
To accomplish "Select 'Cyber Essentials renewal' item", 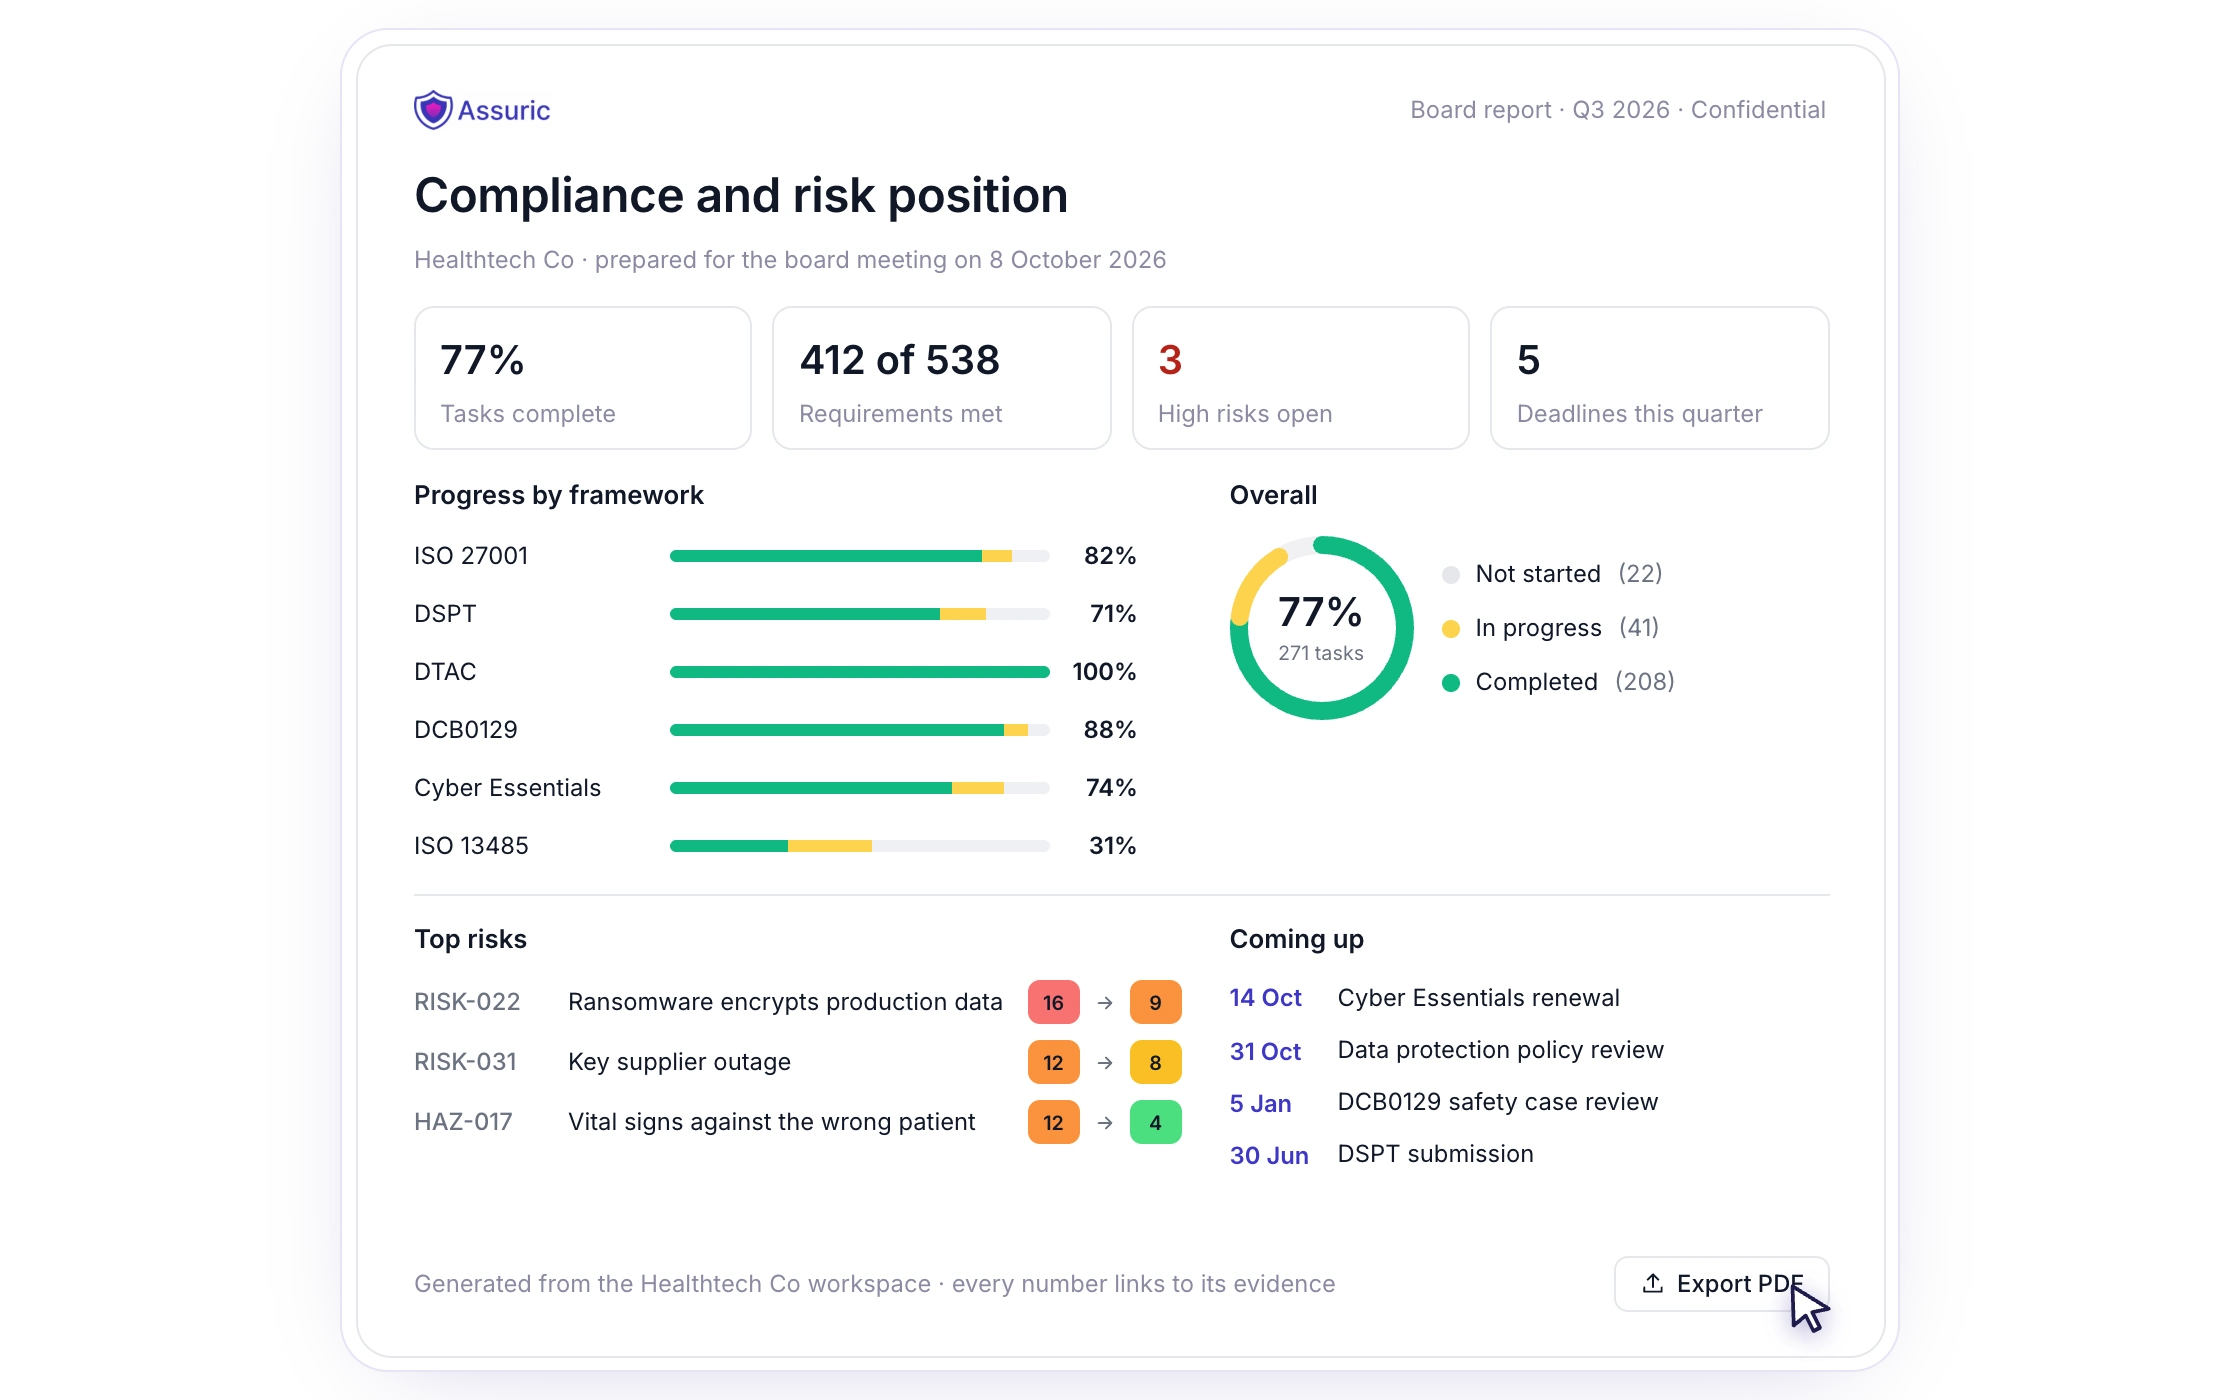I will [1478, 998].
